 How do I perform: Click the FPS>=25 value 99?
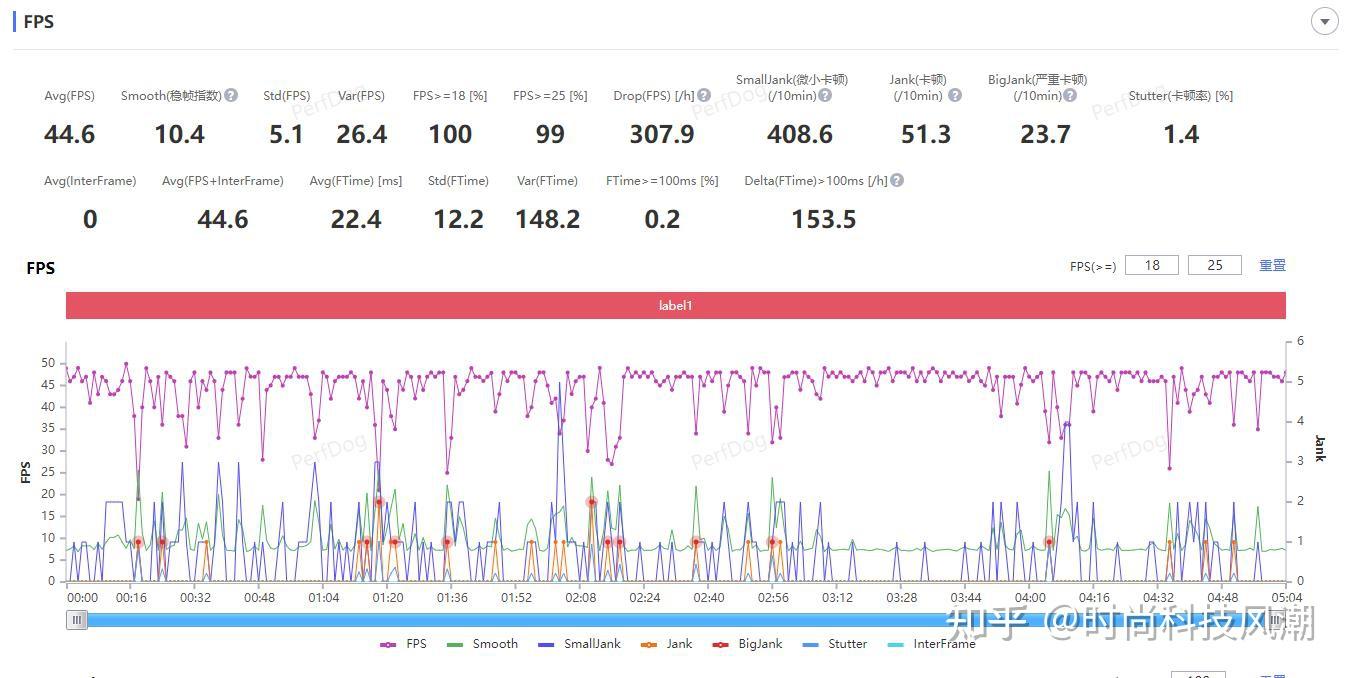[550, 134]
